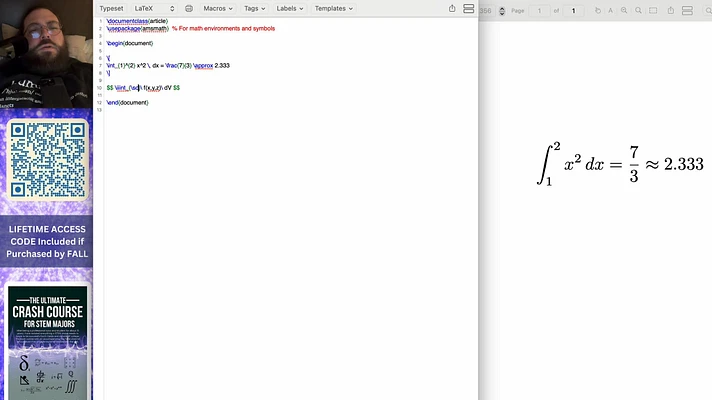Viewport: 712px width, 400px height.
Task: Click the webcam video of the presenter
Action: point(46,54)
